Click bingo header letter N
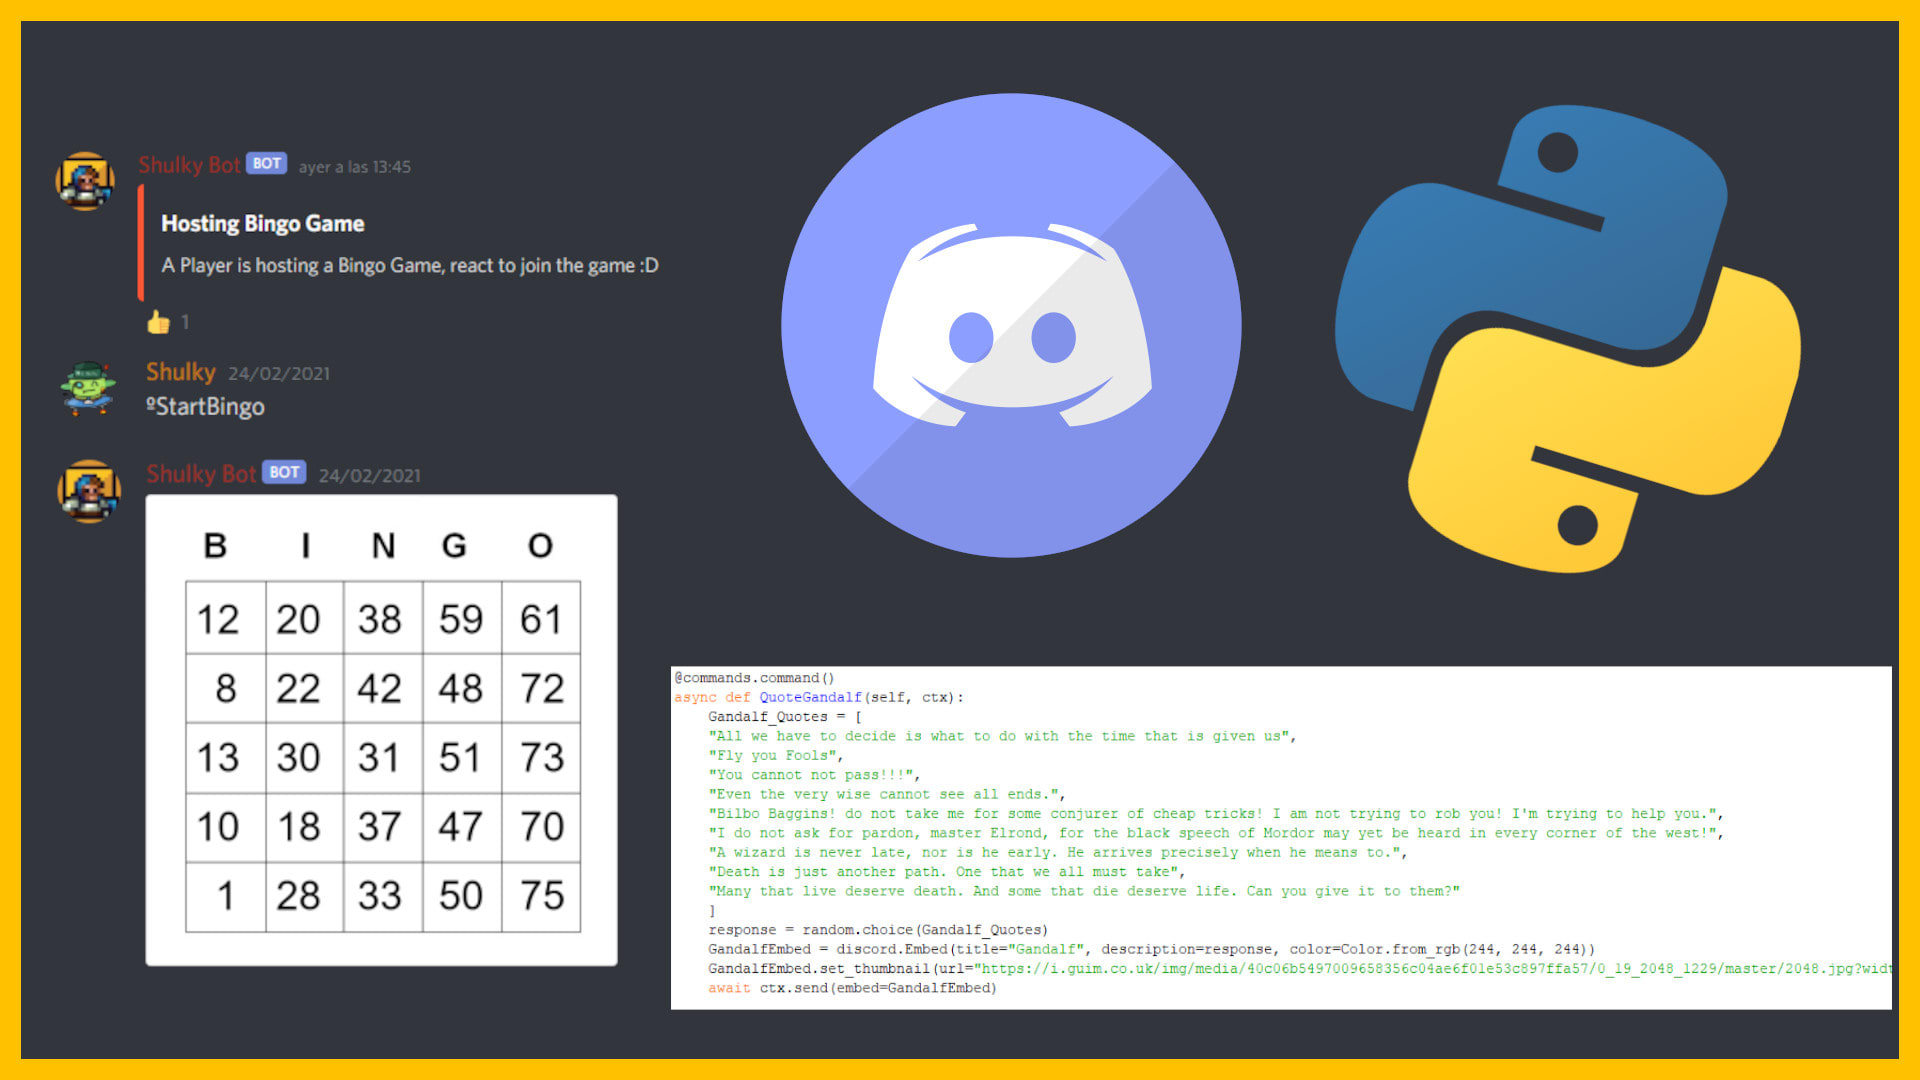Screen dimensions: 1920x1080 [x=383, y=546]
